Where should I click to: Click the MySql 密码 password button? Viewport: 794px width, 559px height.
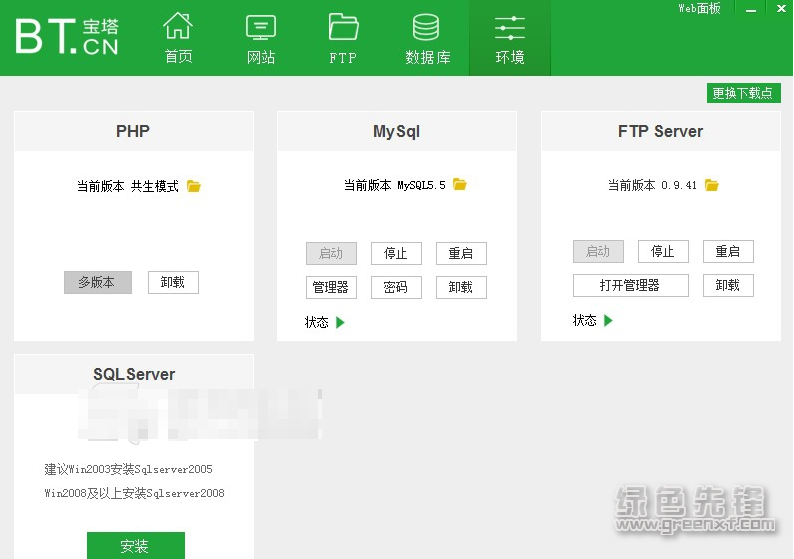click(x=396, y=287)
